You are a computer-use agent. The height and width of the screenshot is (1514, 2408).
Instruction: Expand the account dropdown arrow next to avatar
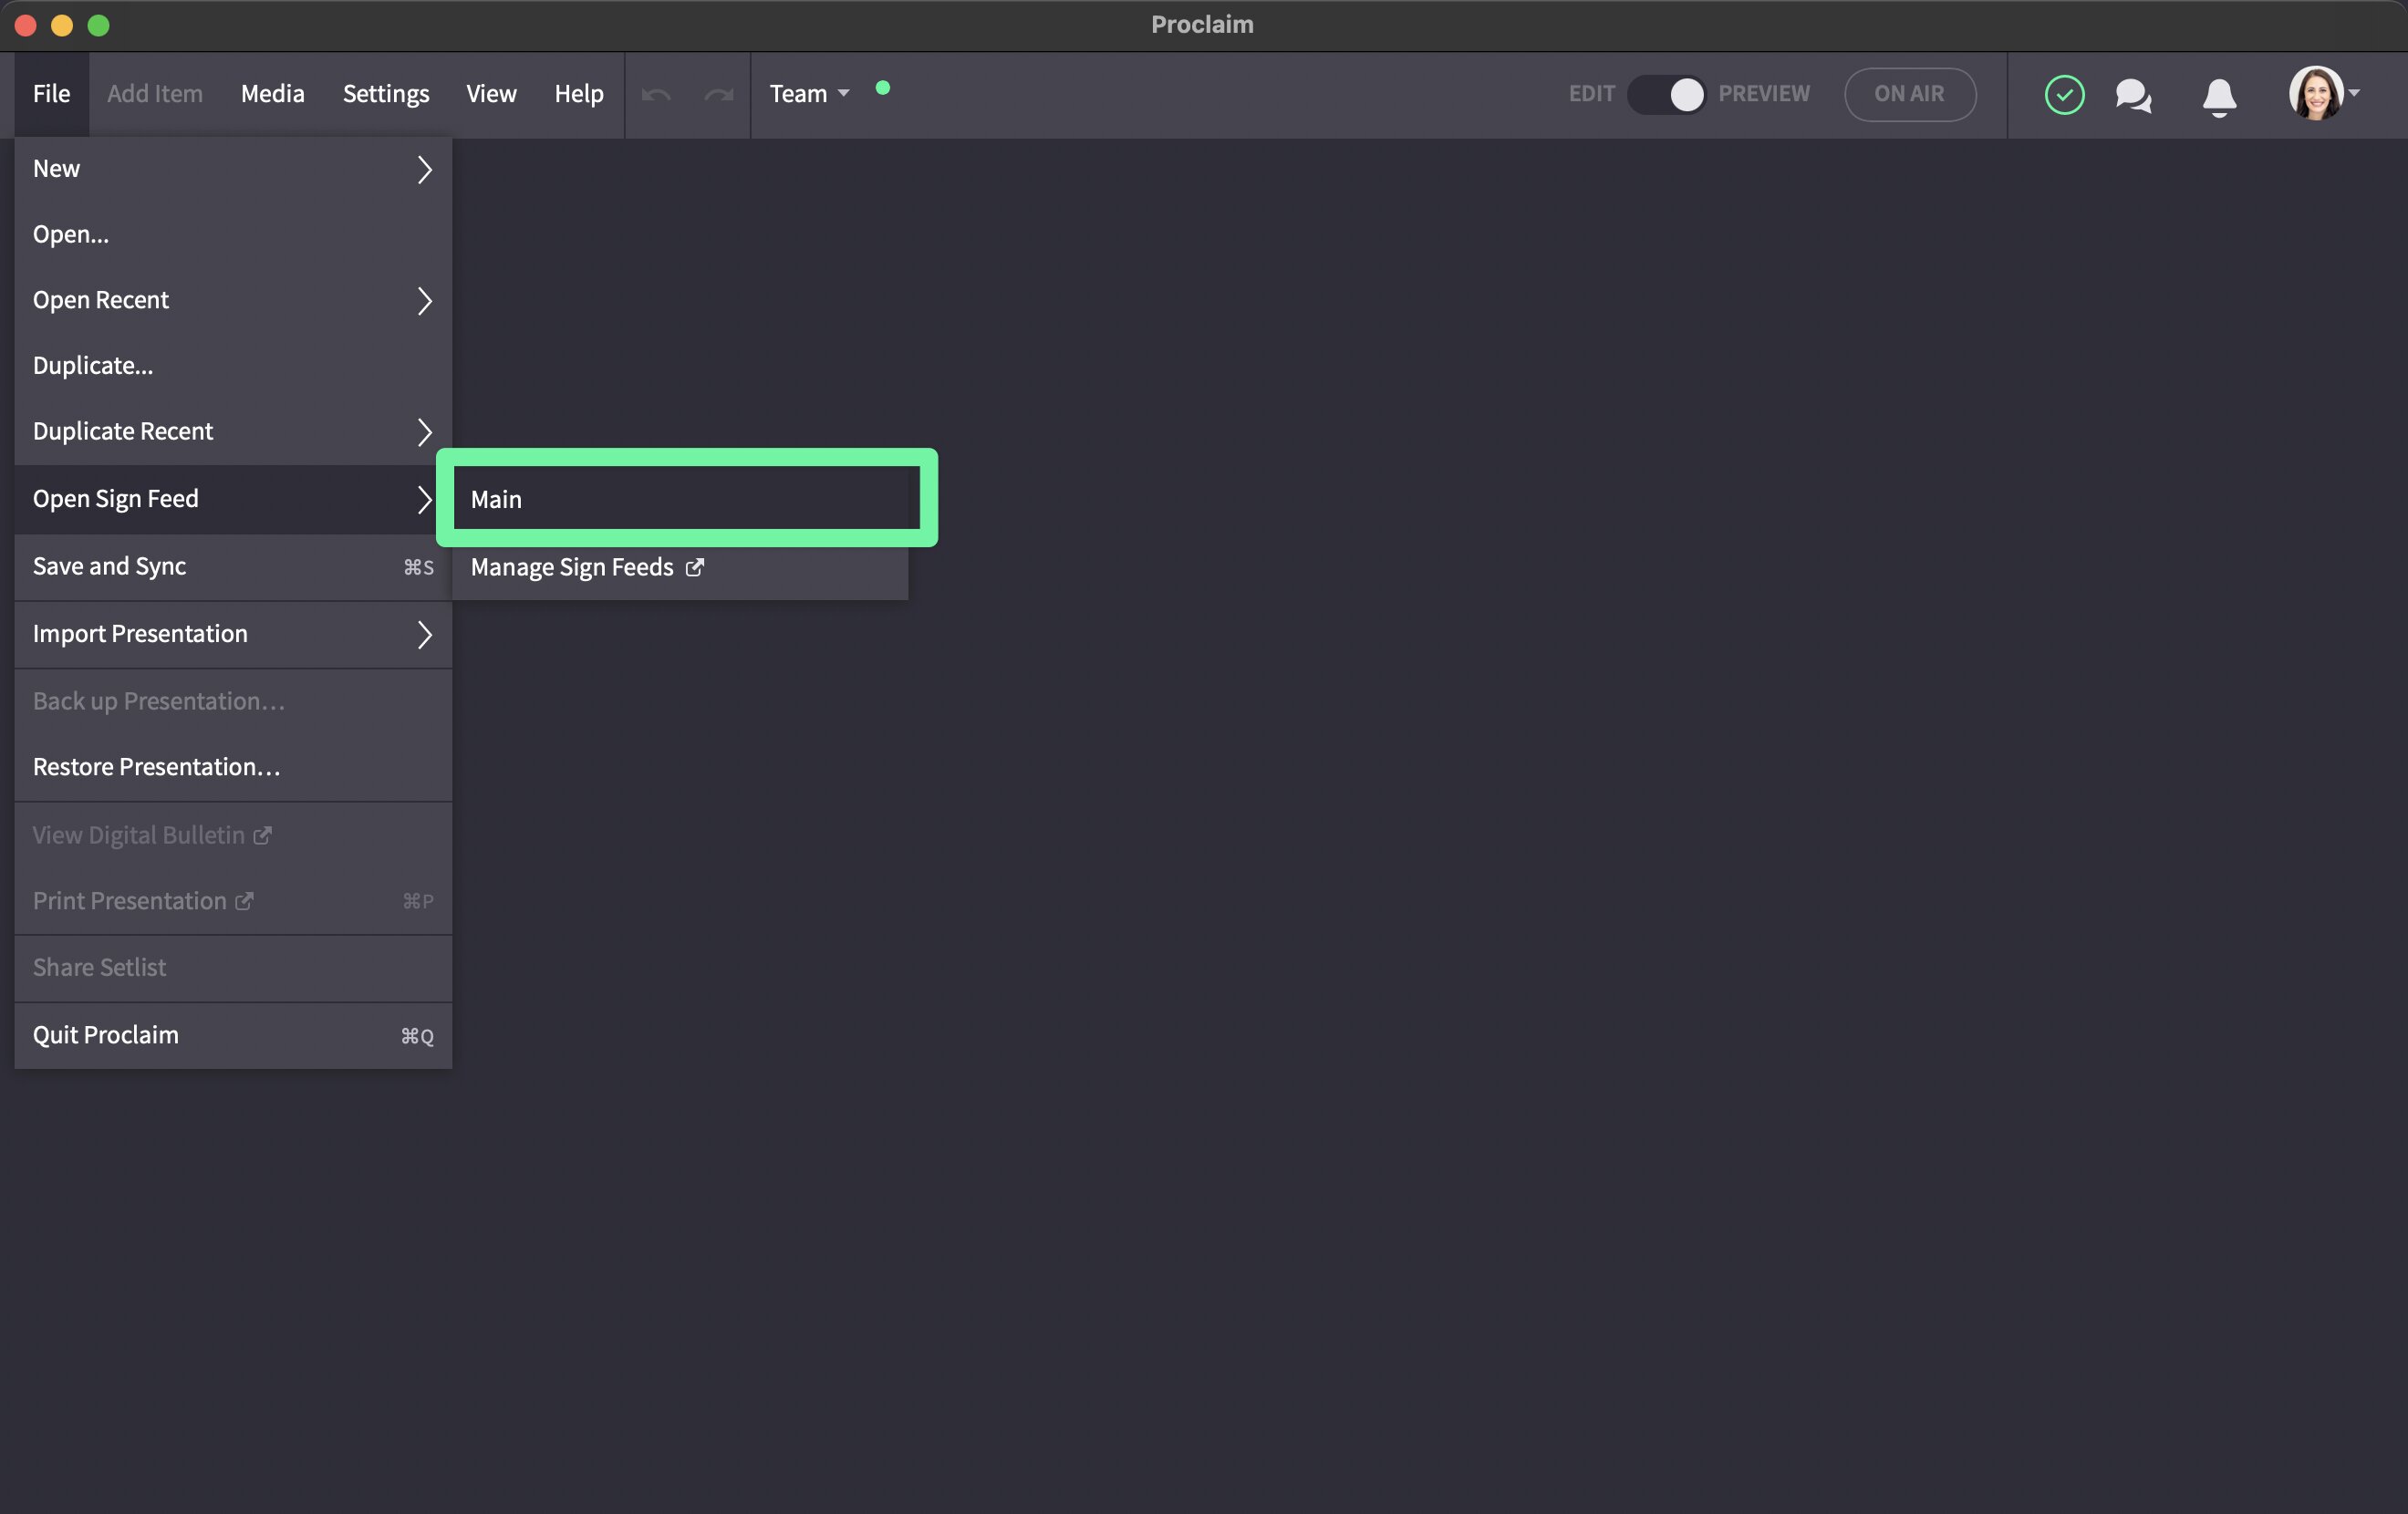(2354, 93)
